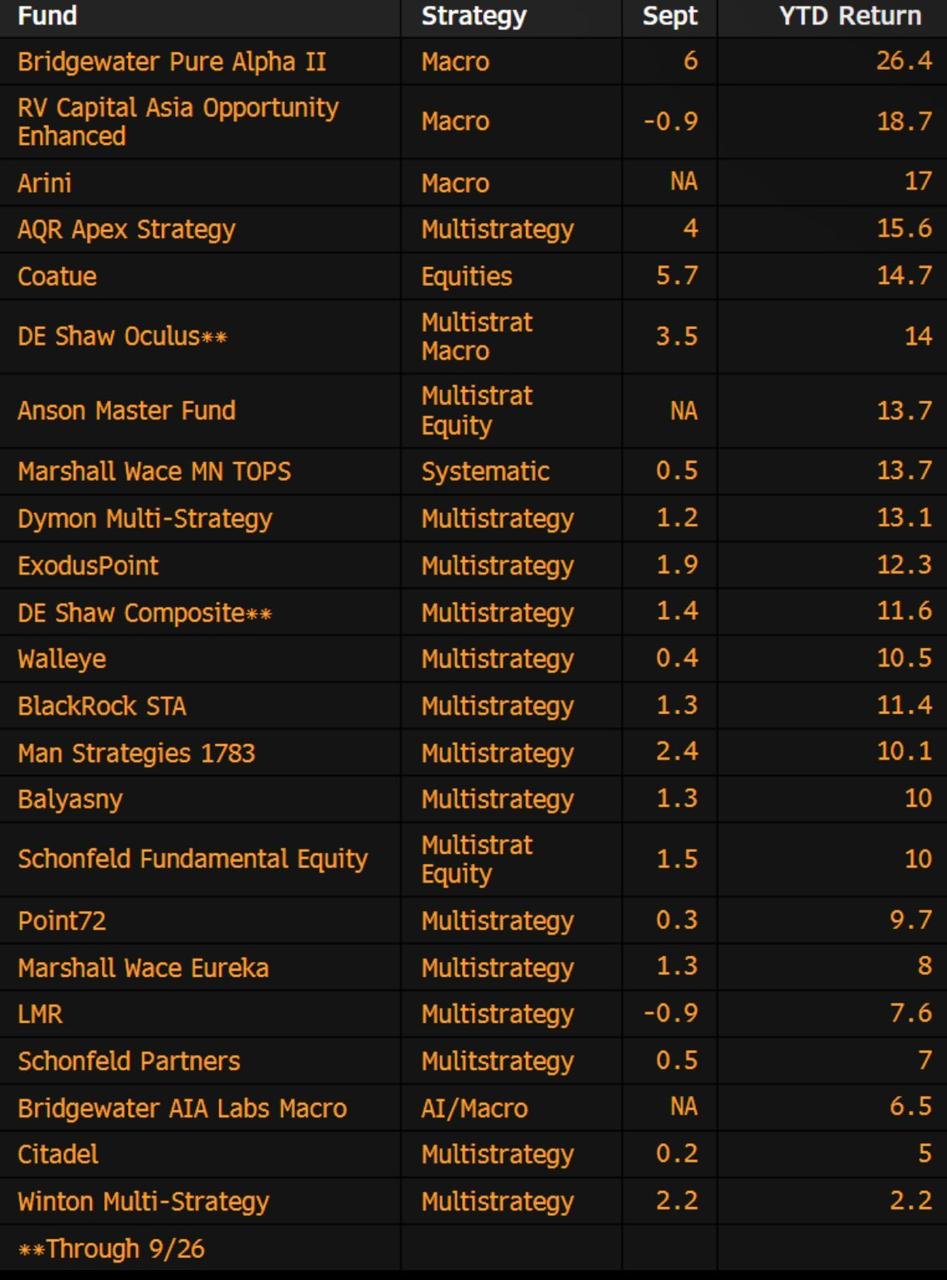Click the LMR fund name
The width and height of the screenshot is (947, 1280).
click(x=40, y=1015)
